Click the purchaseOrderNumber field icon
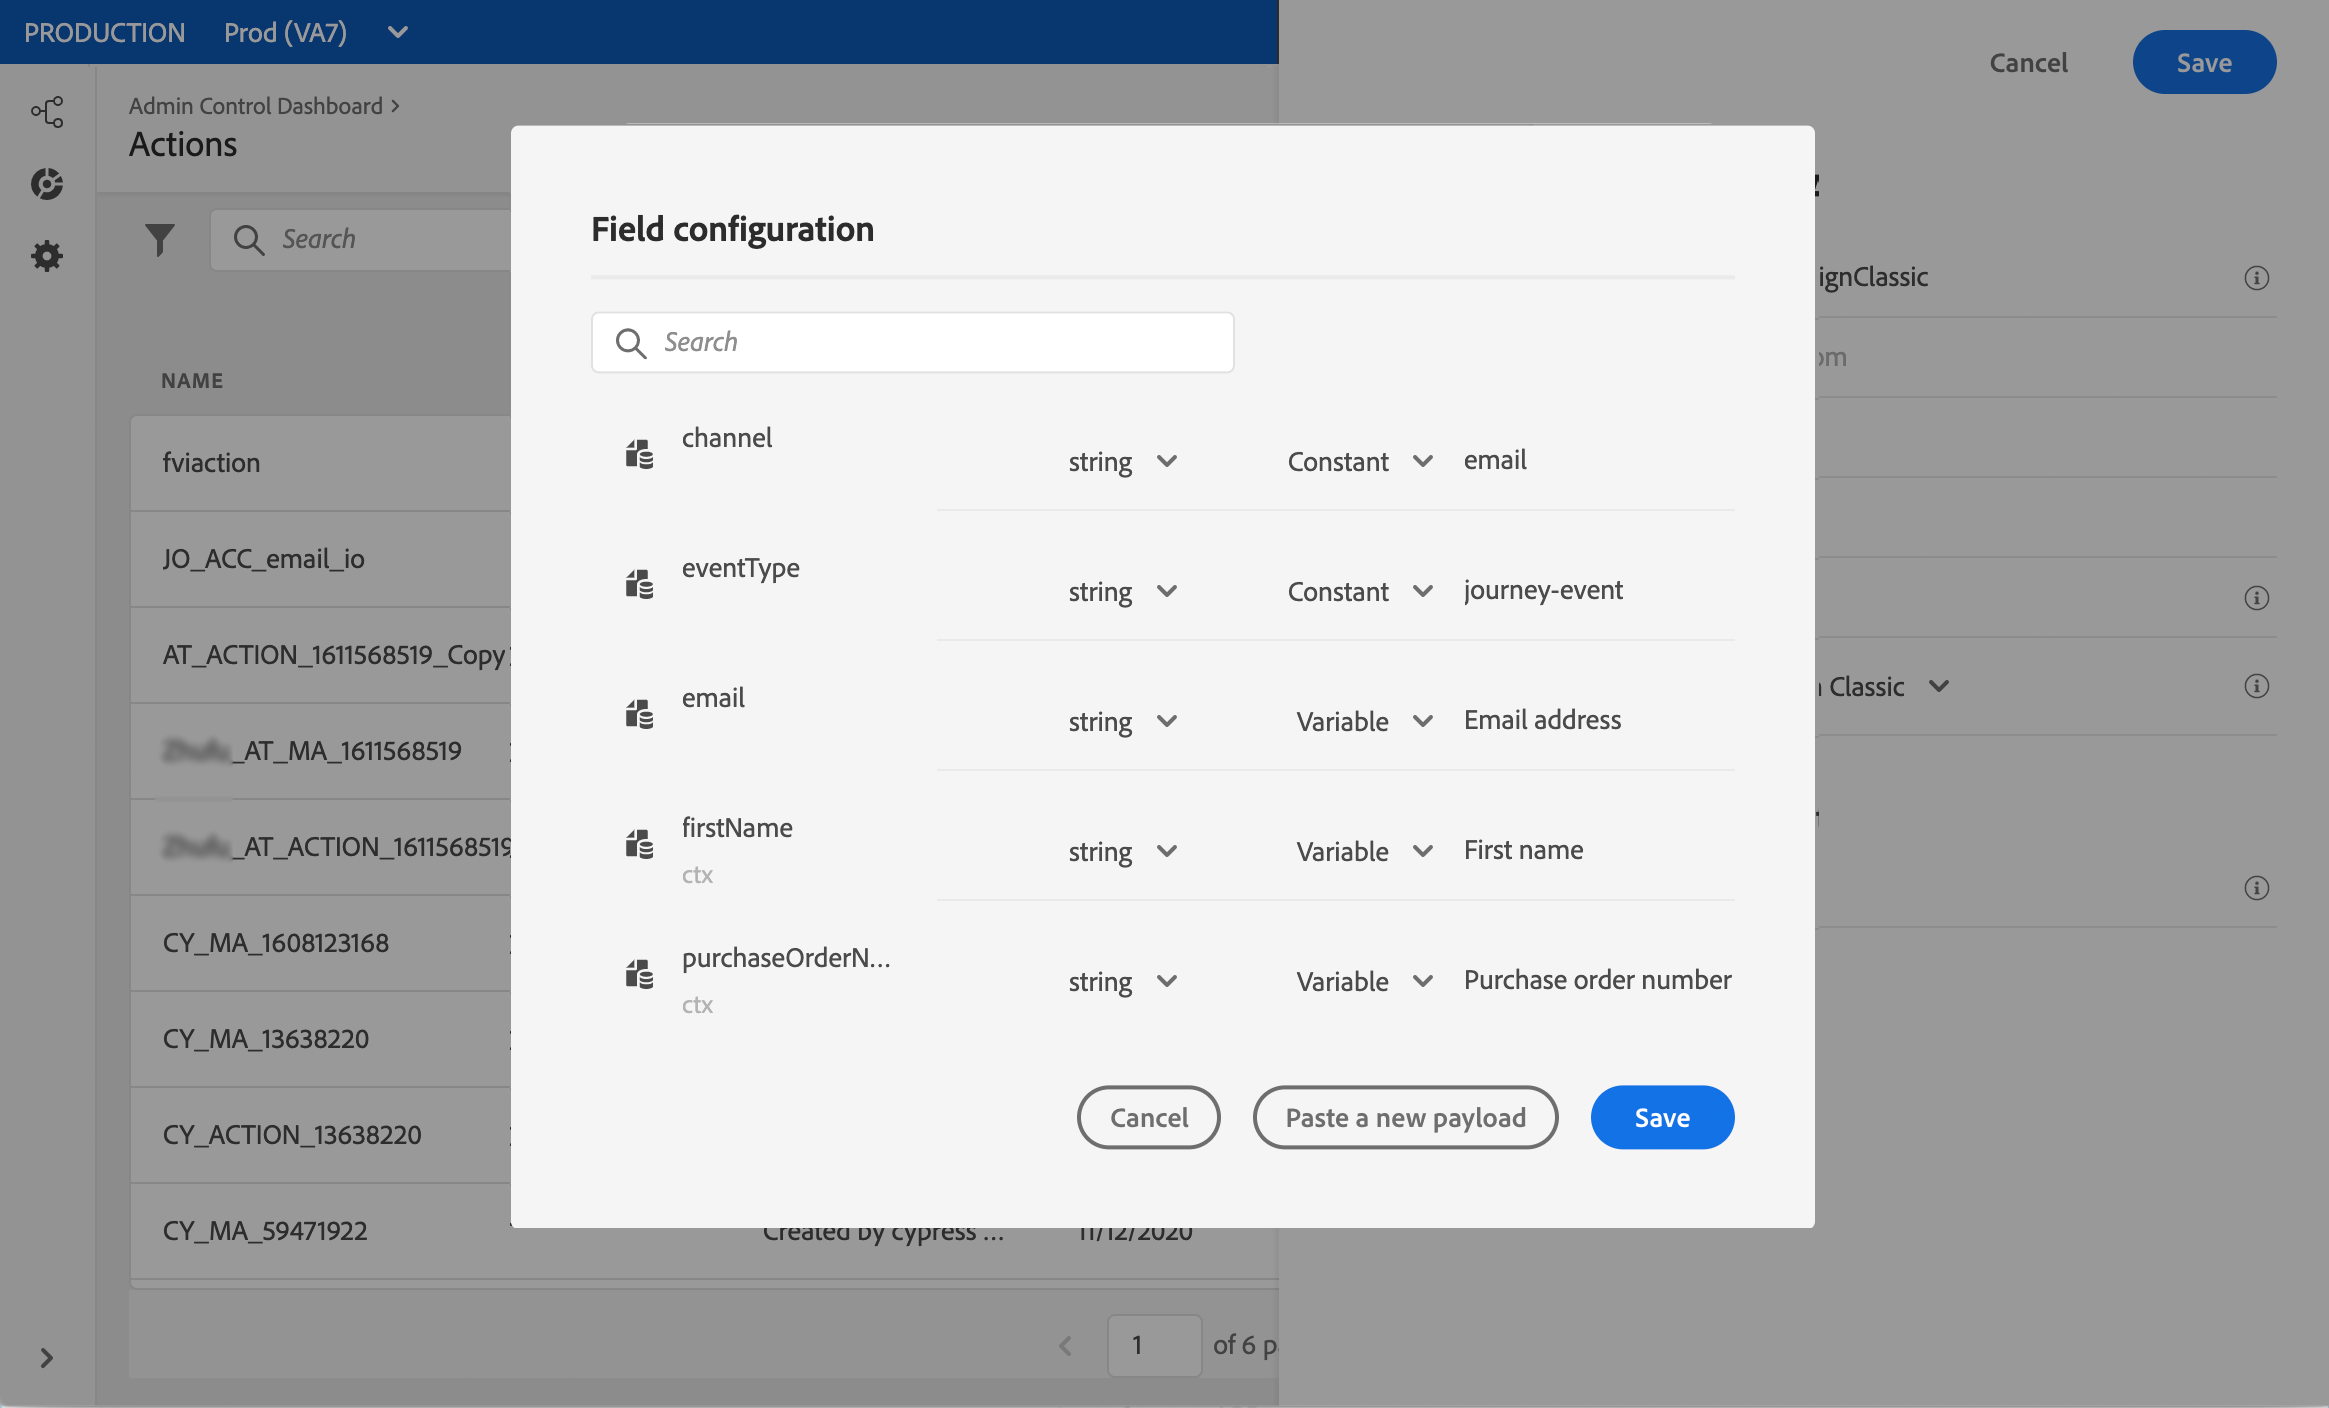Screen dimensions: 2329x1408 pyautogui.click(x=639, y=974)
